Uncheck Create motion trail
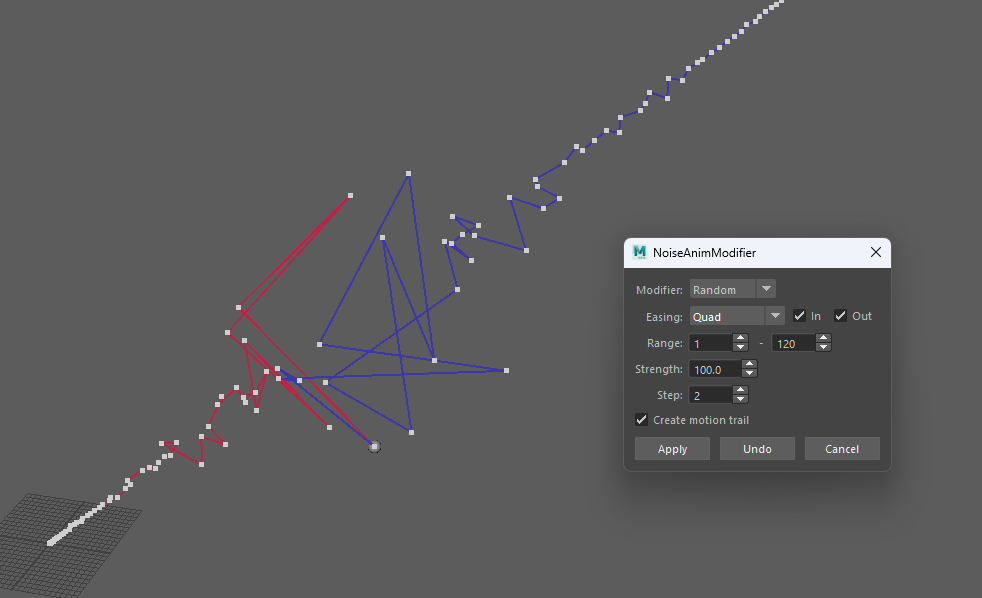The width and height of the screenshot is (982, 598). coord(641,420)
